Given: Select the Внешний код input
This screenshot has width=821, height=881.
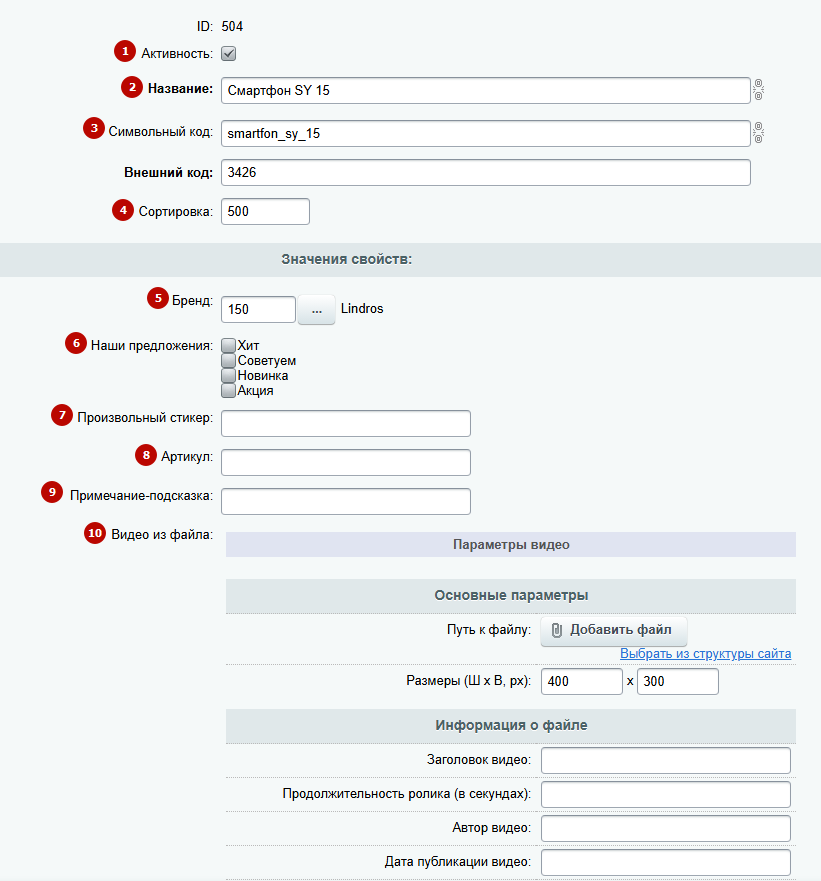Looking at the screenshot, I should coord(486,172).
